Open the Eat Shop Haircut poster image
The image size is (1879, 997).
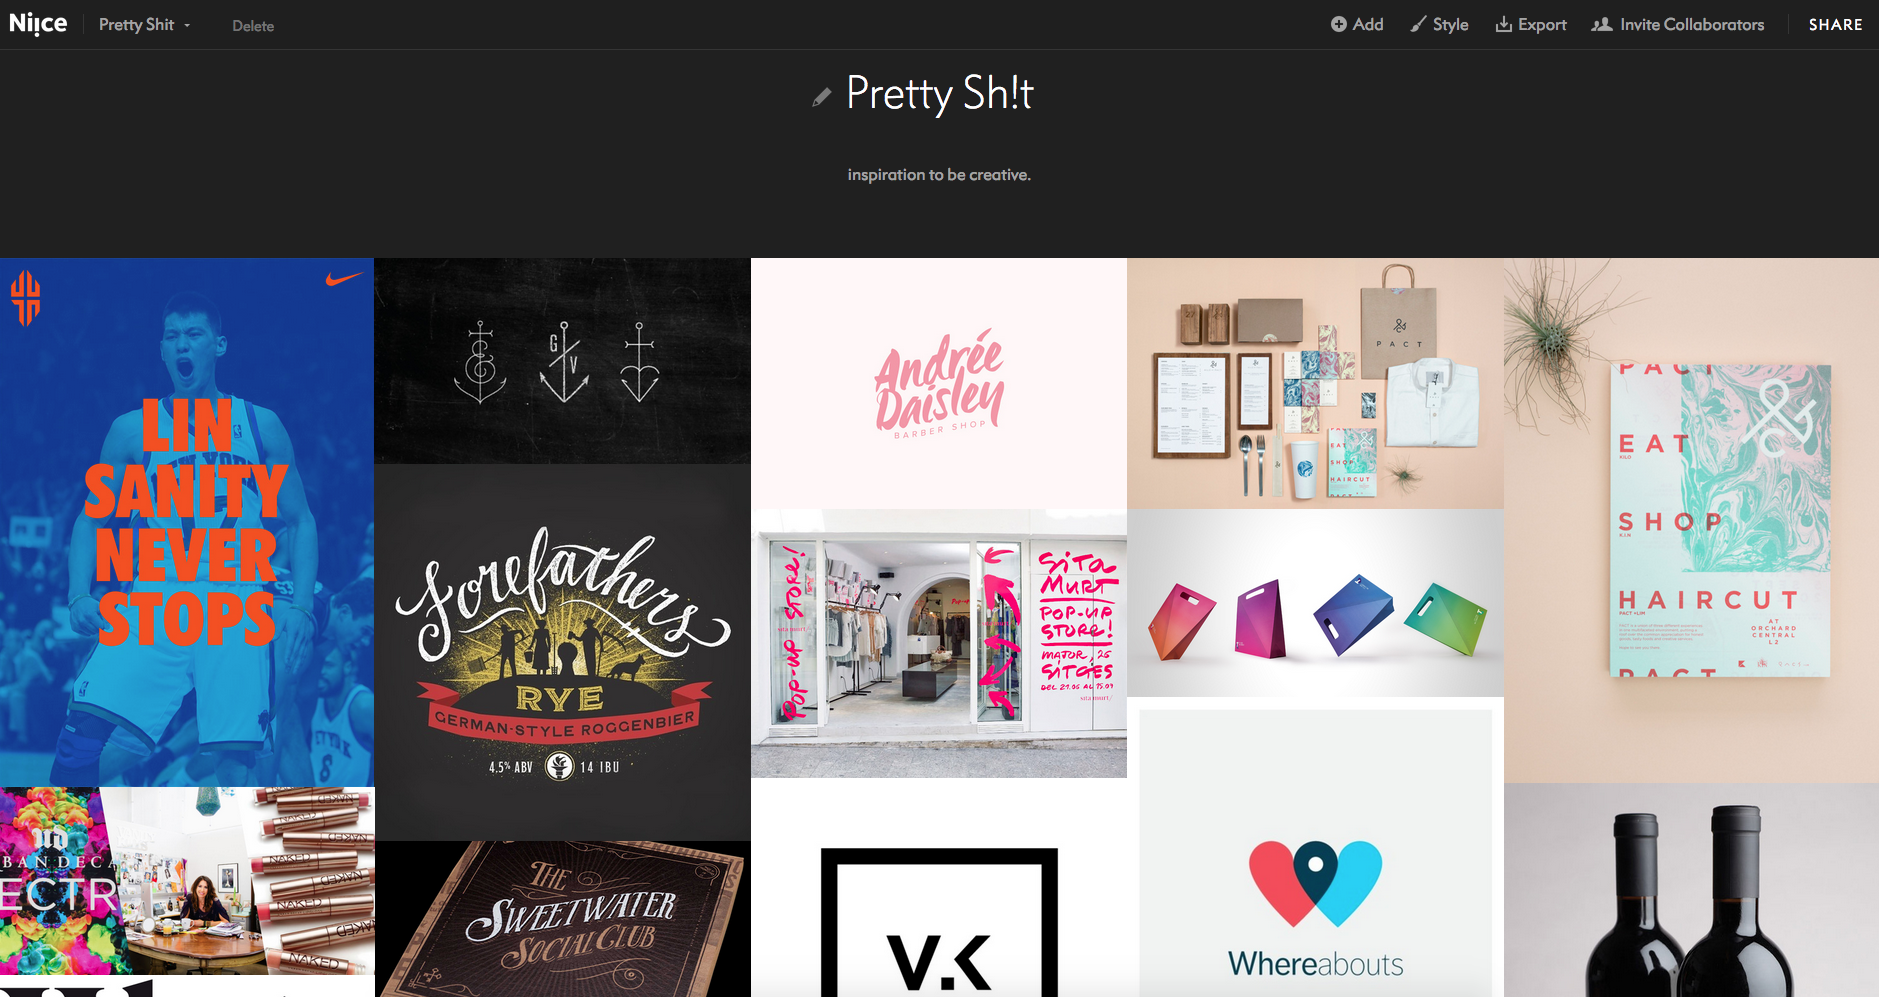(x=1691, y=520)
